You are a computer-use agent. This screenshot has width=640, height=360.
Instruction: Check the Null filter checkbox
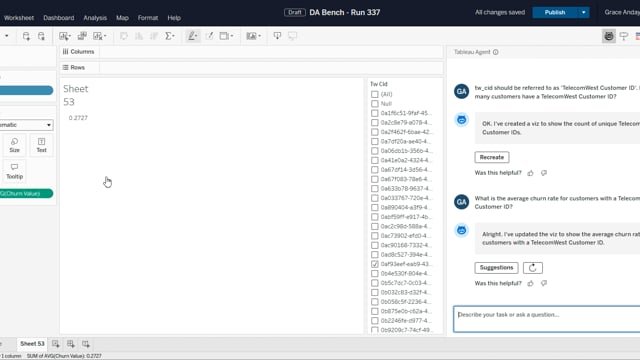[x=375, y=104]
